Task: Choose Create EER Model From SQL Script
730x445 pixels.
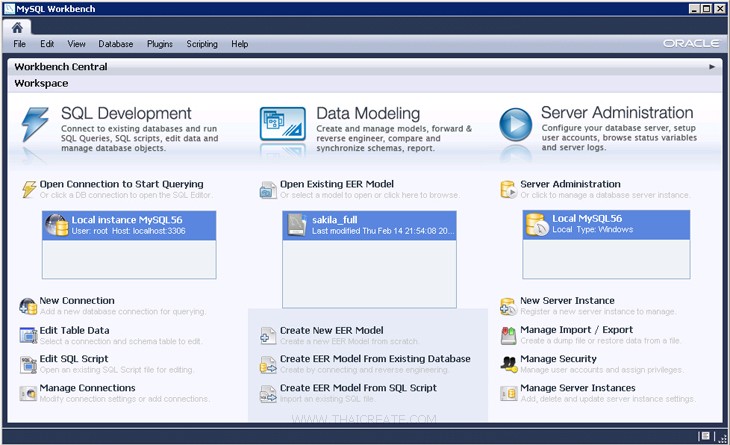Action: (358, 388)
